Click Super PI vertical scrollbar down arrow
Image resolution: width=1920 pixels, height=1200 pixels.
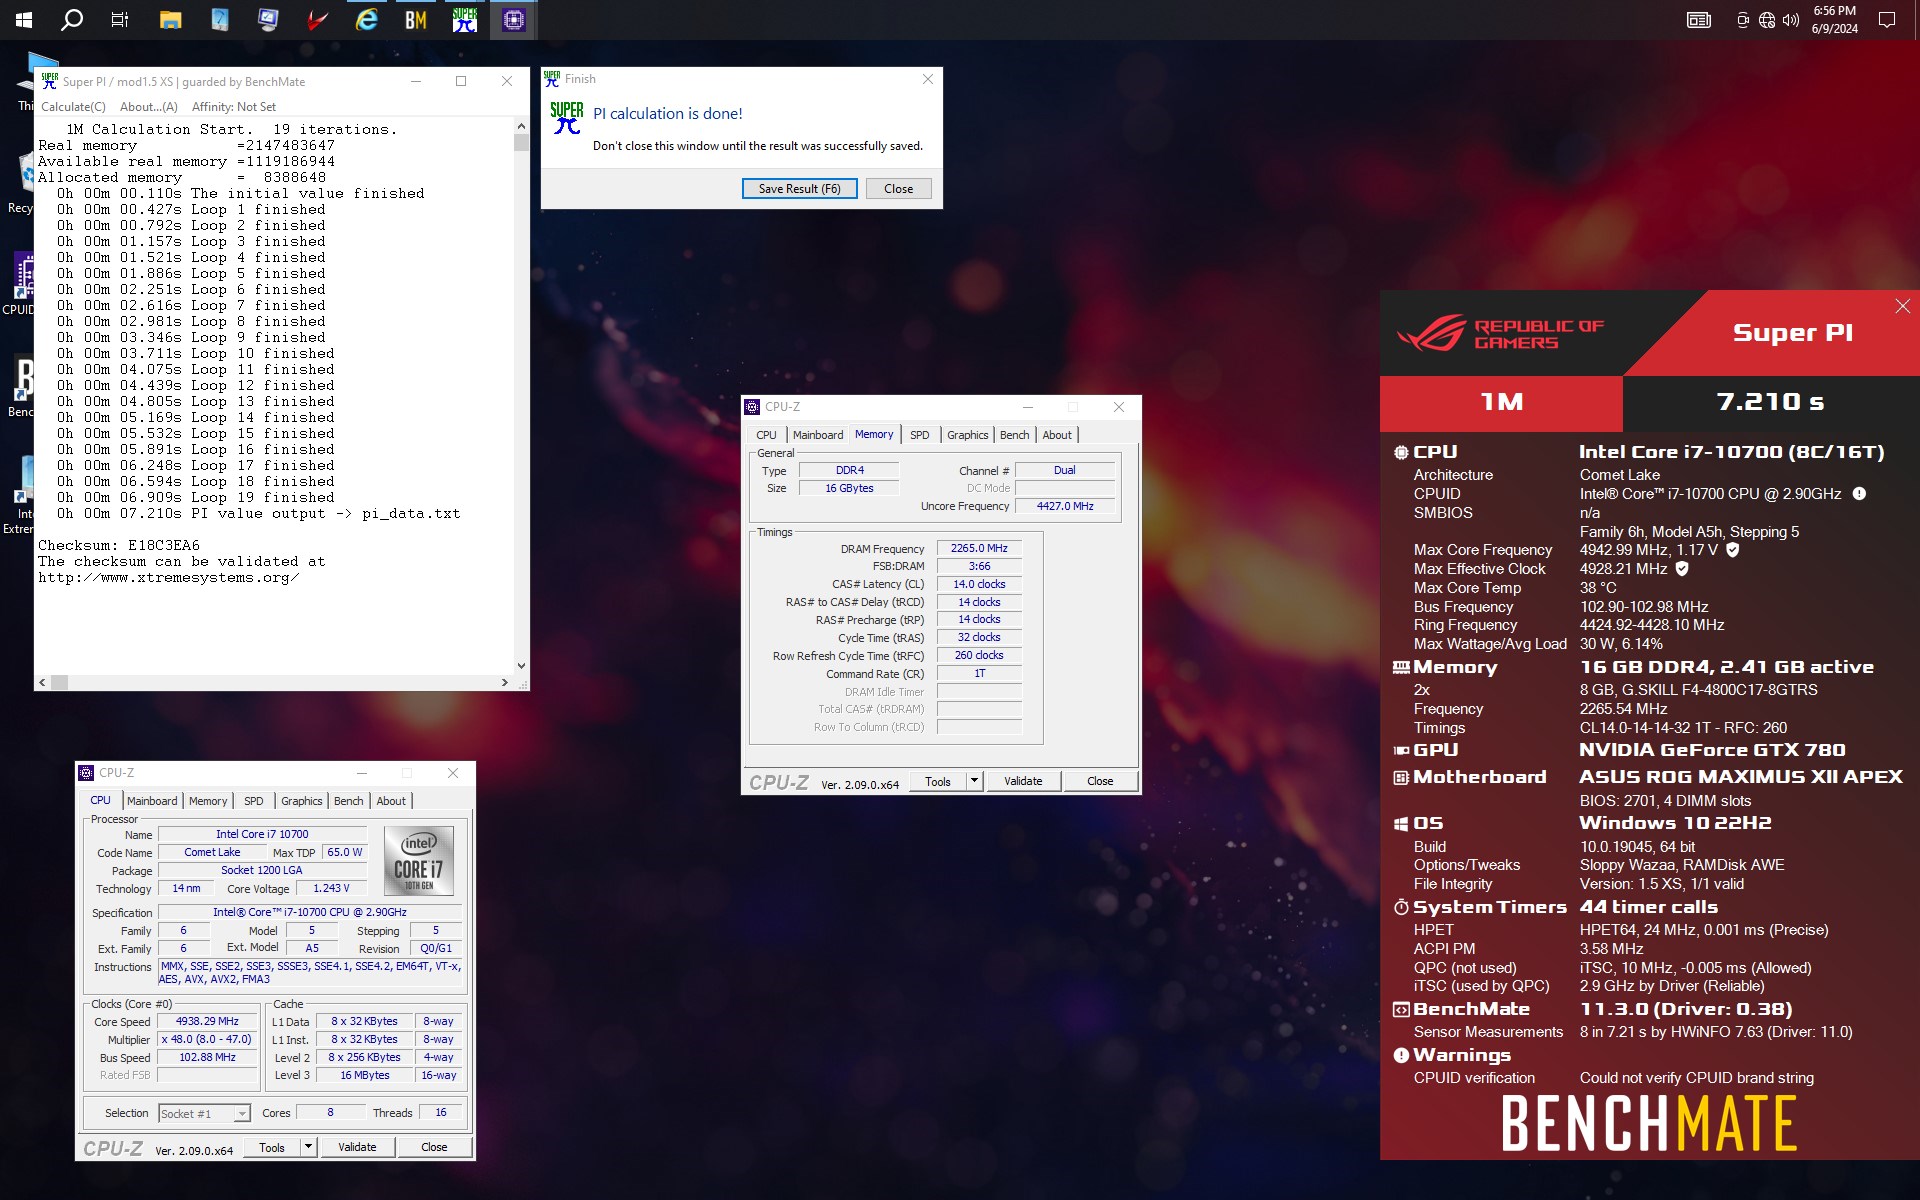(521, 666)
